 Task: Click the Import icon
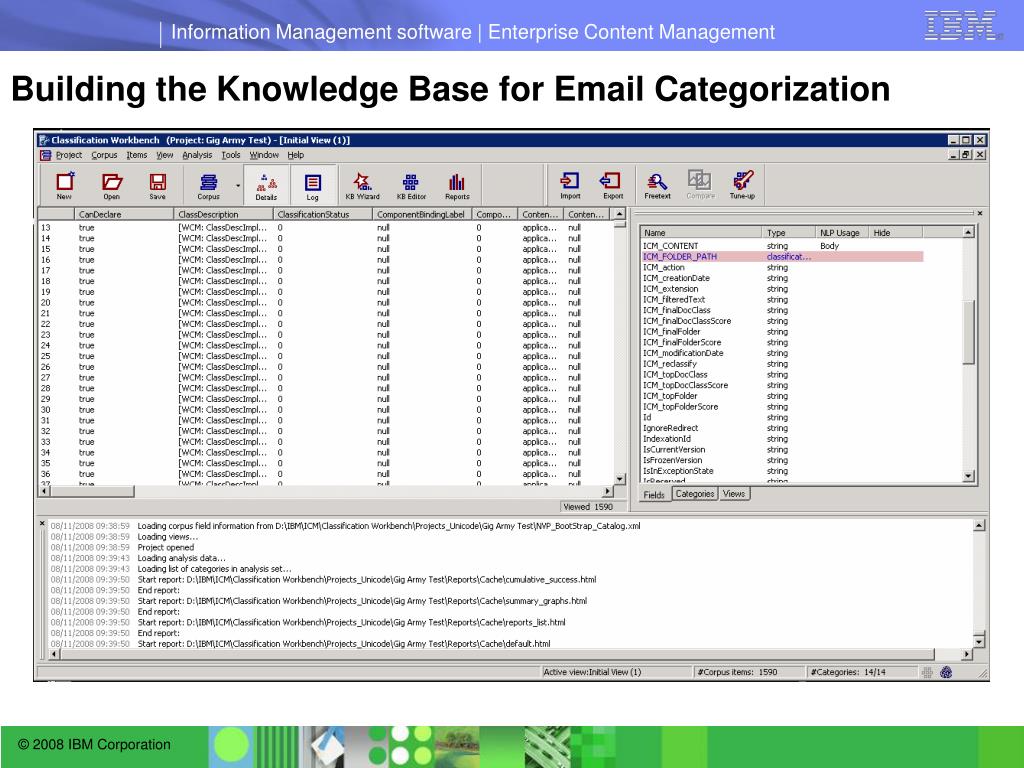click(x=570, y=184)
